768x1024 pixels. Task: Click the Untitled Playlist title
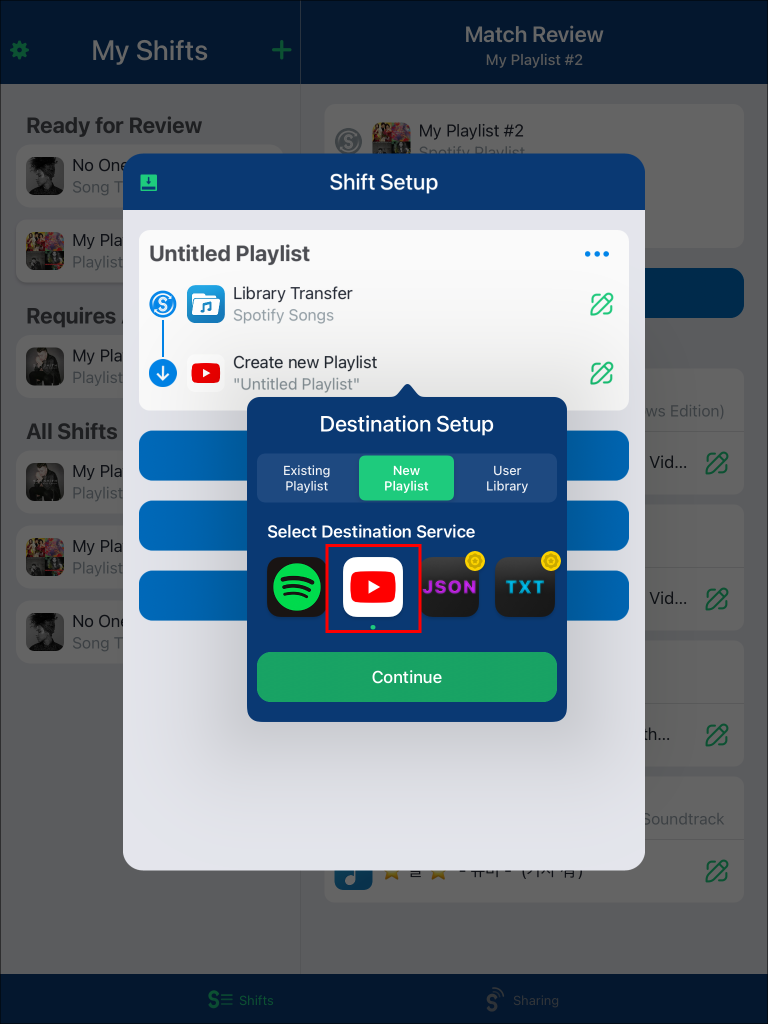(x=230, y=254)
